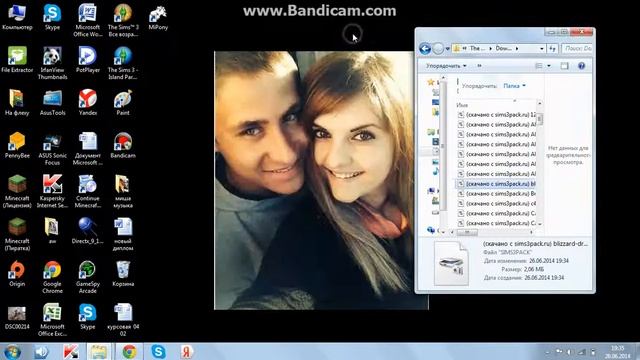This screenshot has width=640, height=360.
Task: Select file '(скачано с sims3pack.ru) 12'
Action: (x=496, y=115)
